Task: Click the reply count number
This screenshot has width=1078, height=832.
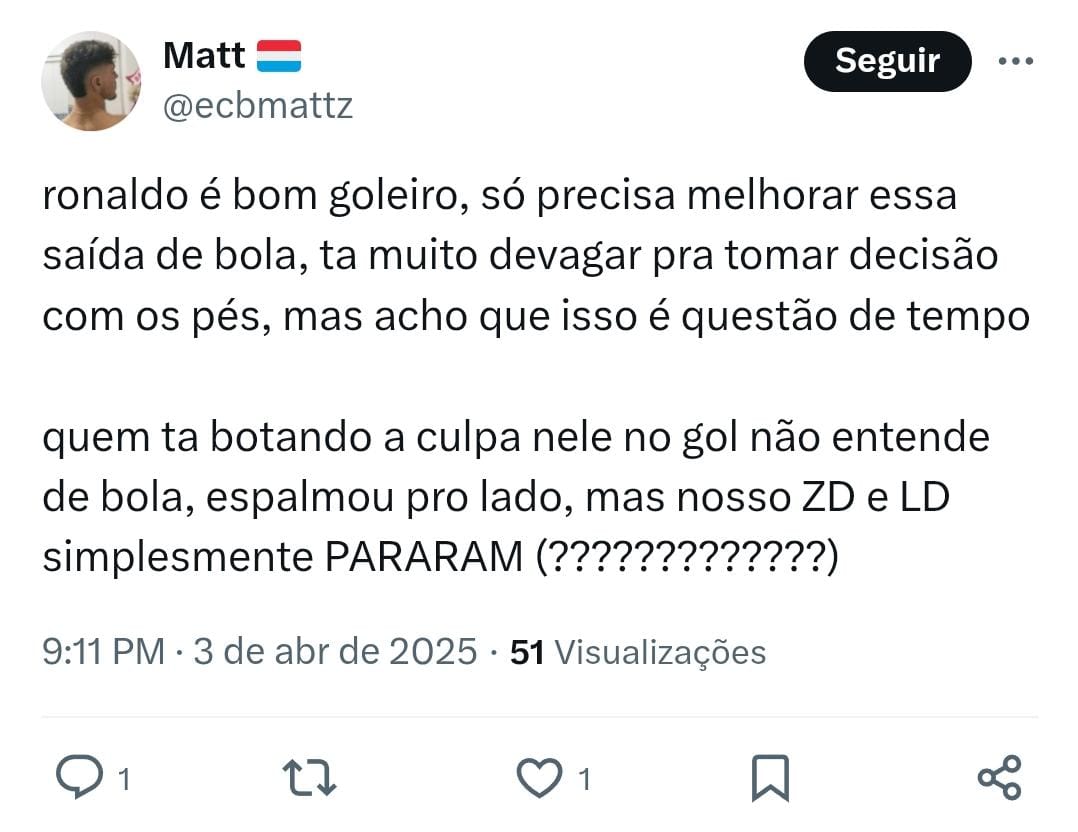Action: 124,779
